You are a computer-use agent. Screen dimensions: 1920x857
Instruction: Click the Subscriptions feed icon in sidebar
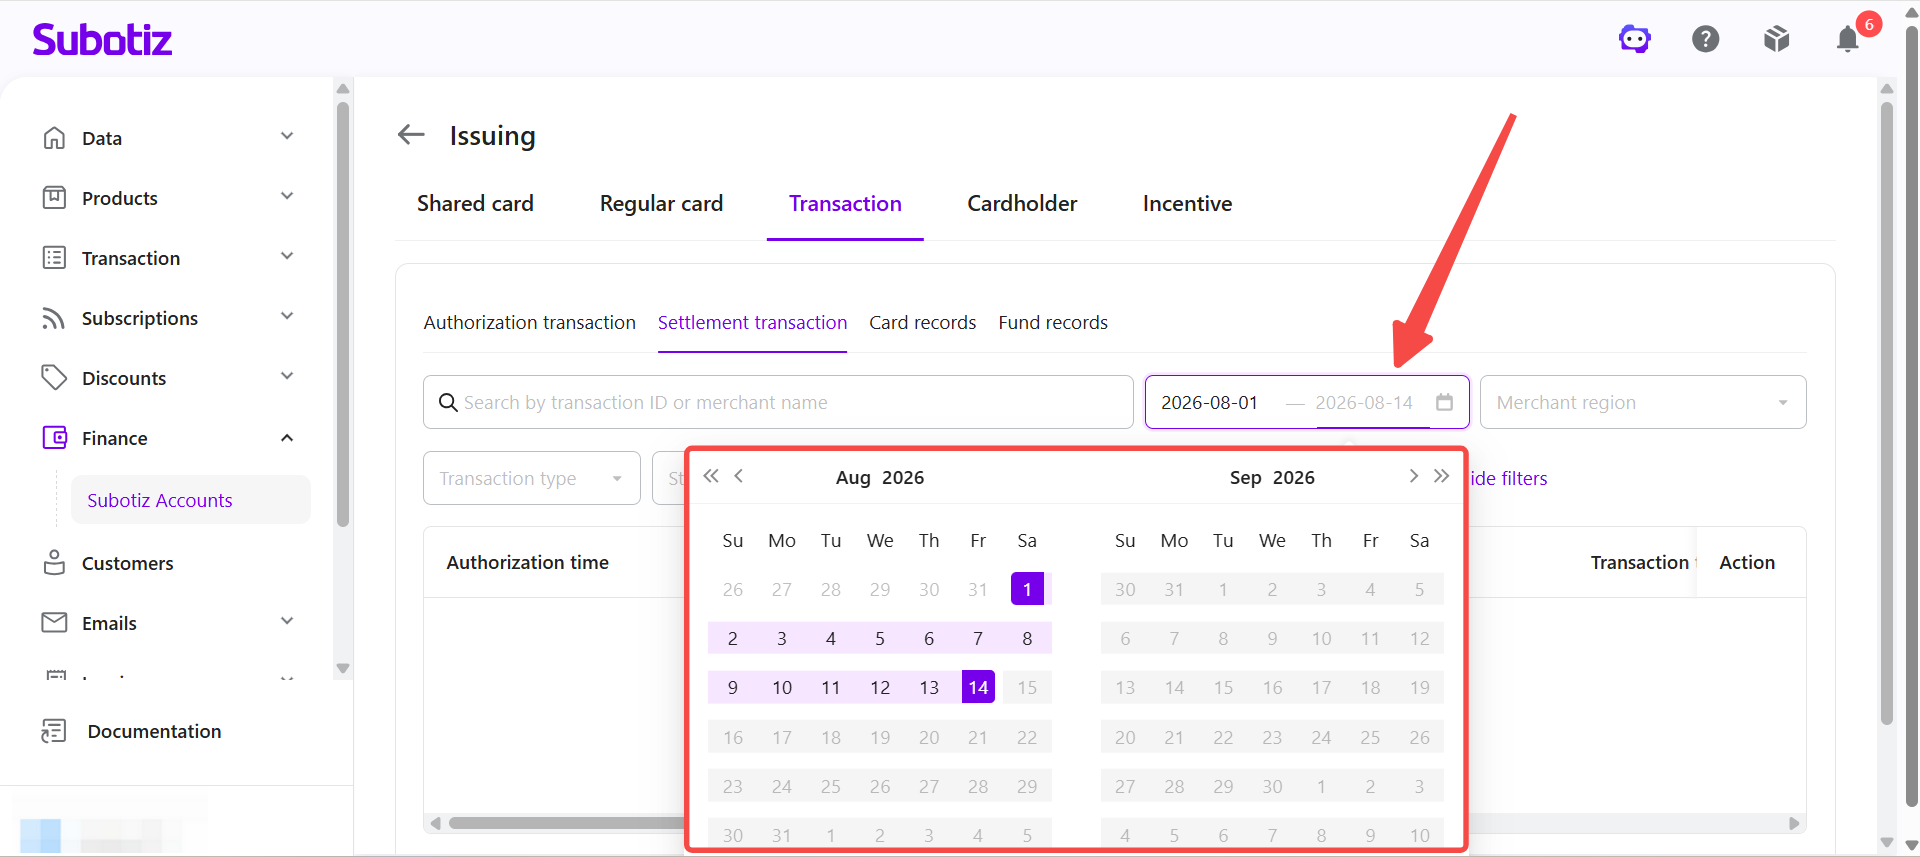[x=54, y=318]
